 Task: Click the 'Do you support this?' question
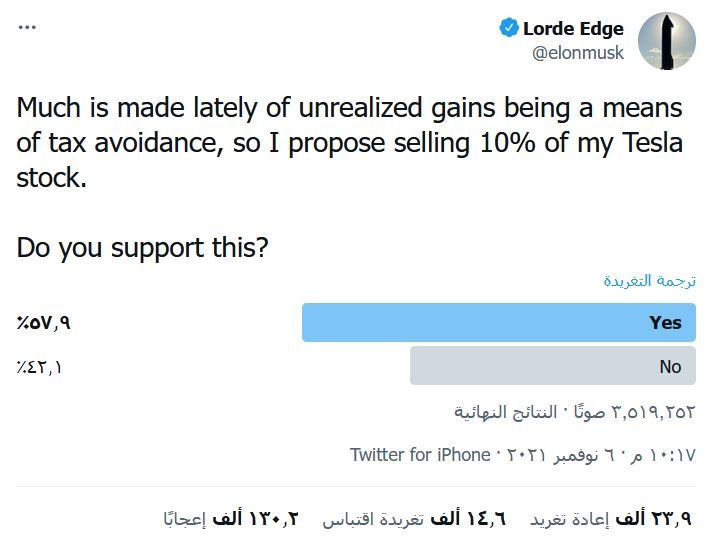click(x=143, y=247)
